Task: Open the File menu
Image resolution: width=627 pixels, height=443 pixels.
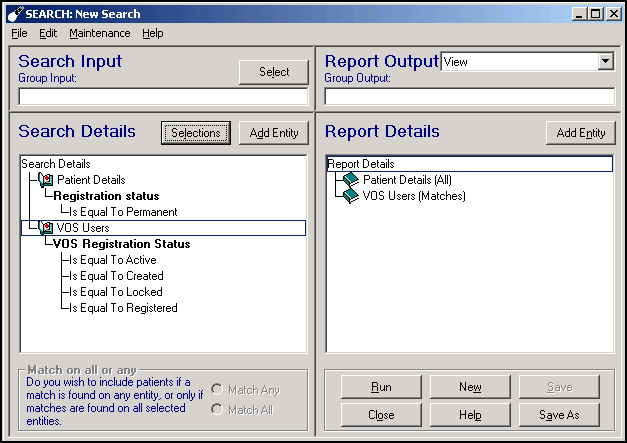Action: 19,33
